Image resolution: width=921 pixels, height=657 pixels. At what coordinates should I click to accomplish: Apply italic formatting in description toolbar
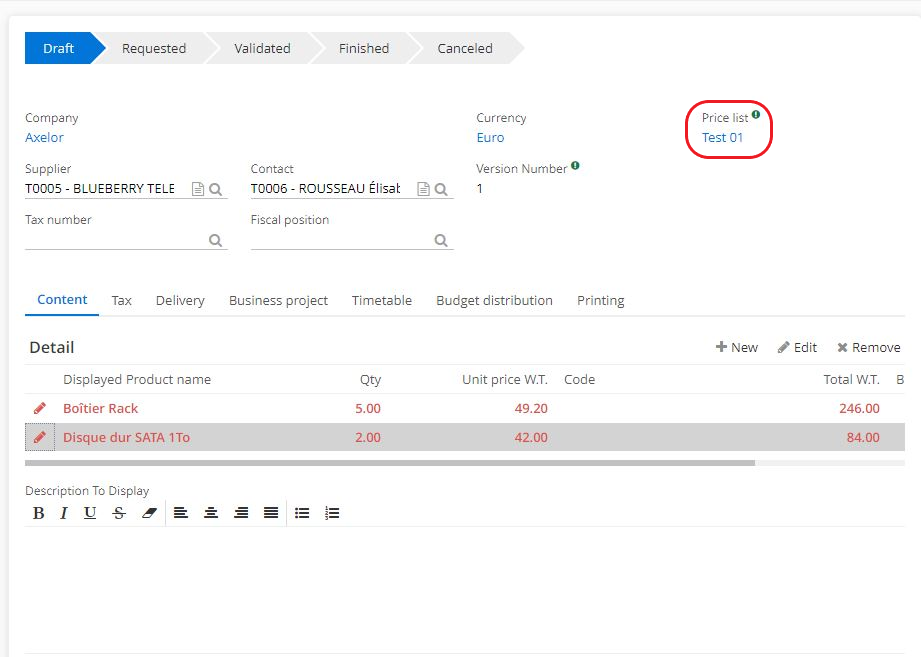[x=64, y=513]
